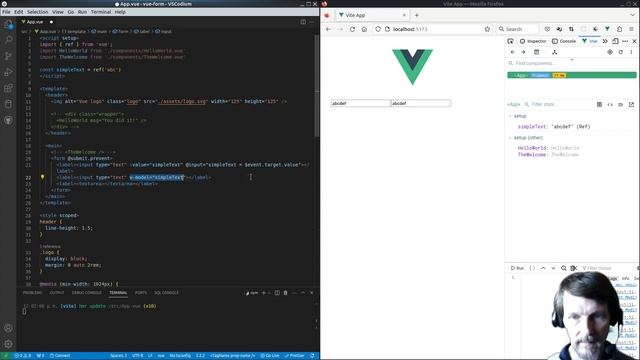Maximize terminal panel with chevron
This screenshot has height=360, width=640.
(303, 293)
